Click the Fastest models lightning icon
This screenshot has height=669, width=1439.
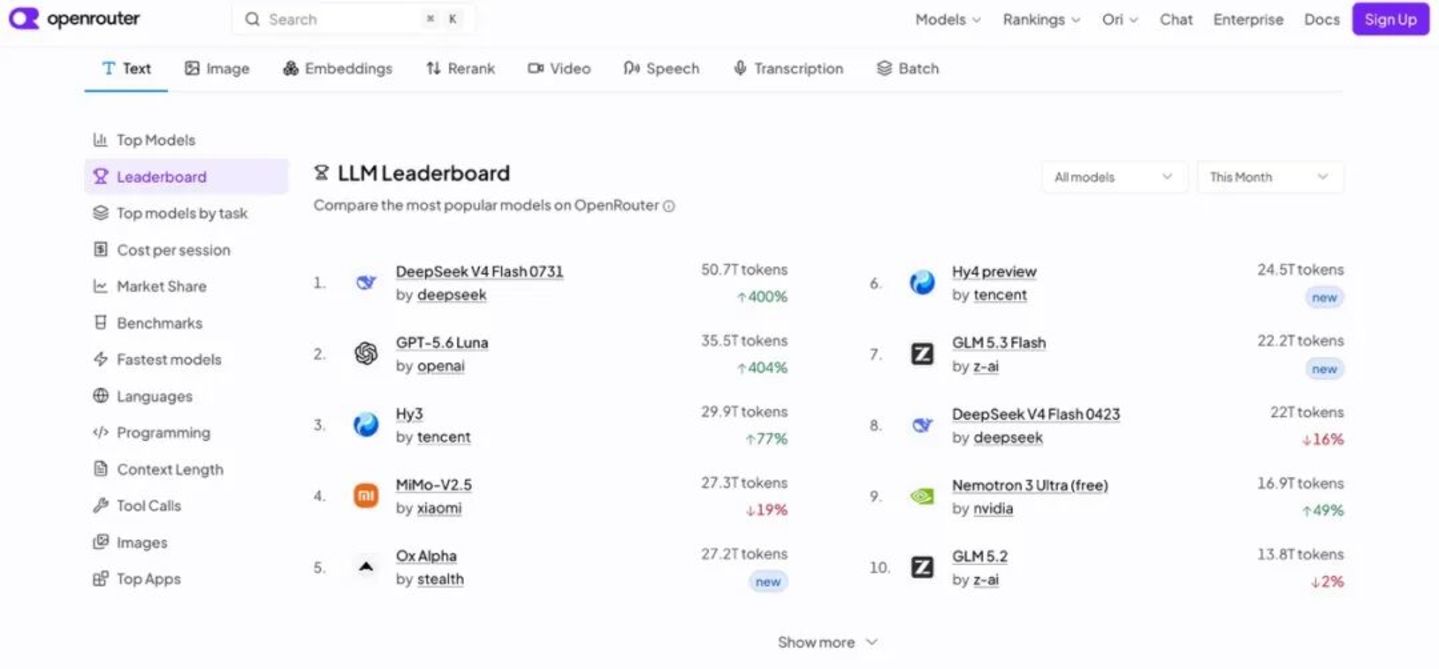(x=100, y=359)
